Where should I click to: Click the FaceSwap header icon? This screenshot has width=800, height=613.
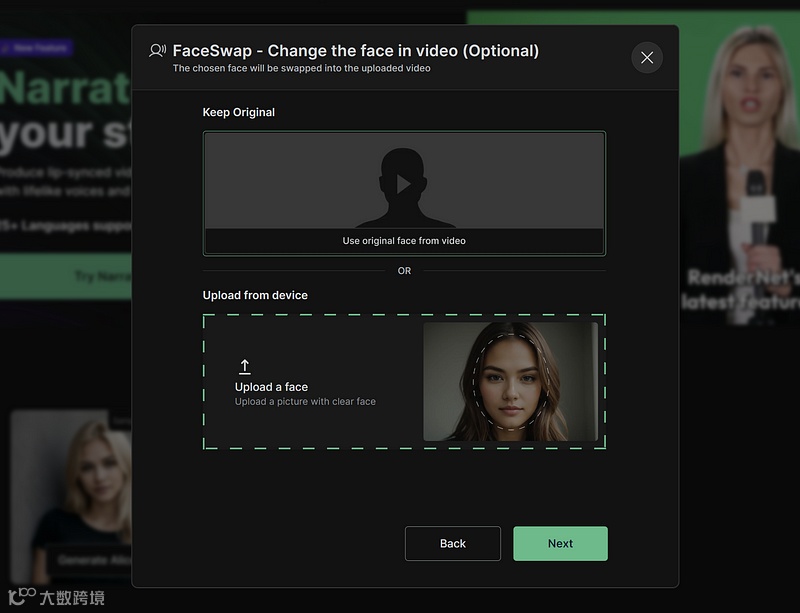(x=157, y=51)
